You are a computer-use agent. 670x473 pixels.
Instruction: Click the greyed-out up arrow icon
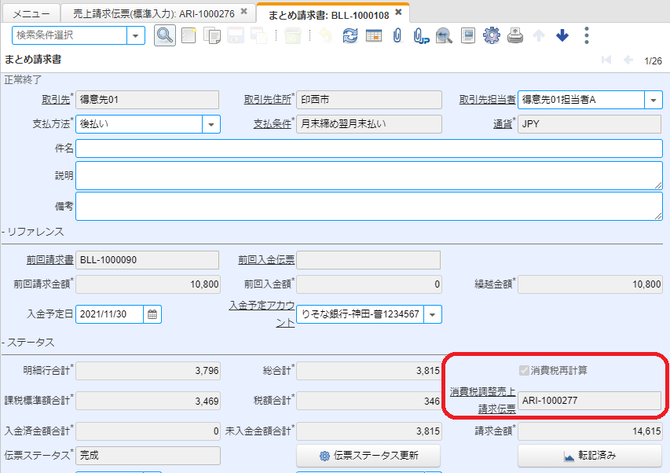[x=539, y=35]
